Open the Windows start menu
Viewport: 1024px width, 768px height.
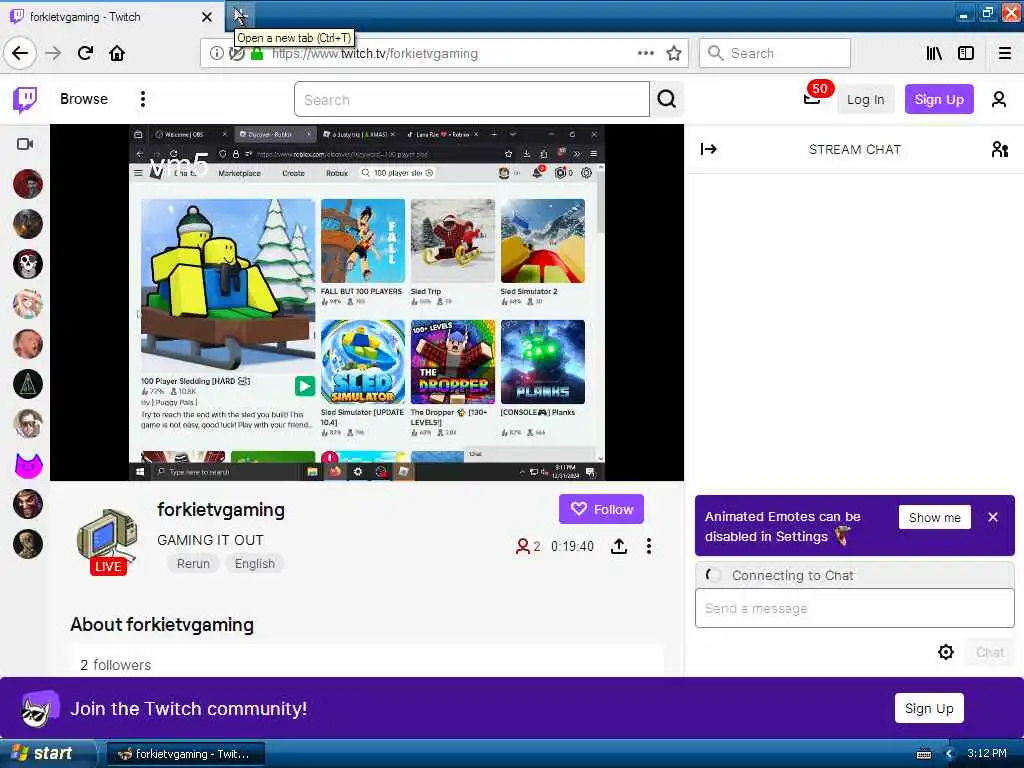point(47,754)
